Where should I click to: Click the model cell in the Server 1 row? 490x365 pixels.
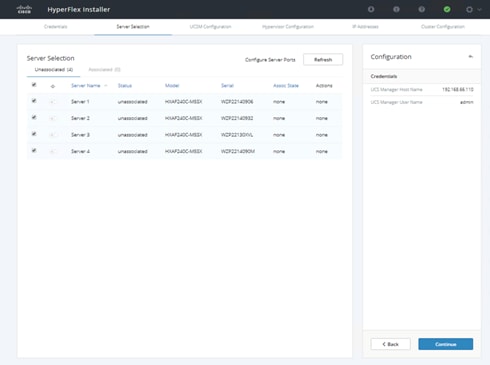click(183, 102)
